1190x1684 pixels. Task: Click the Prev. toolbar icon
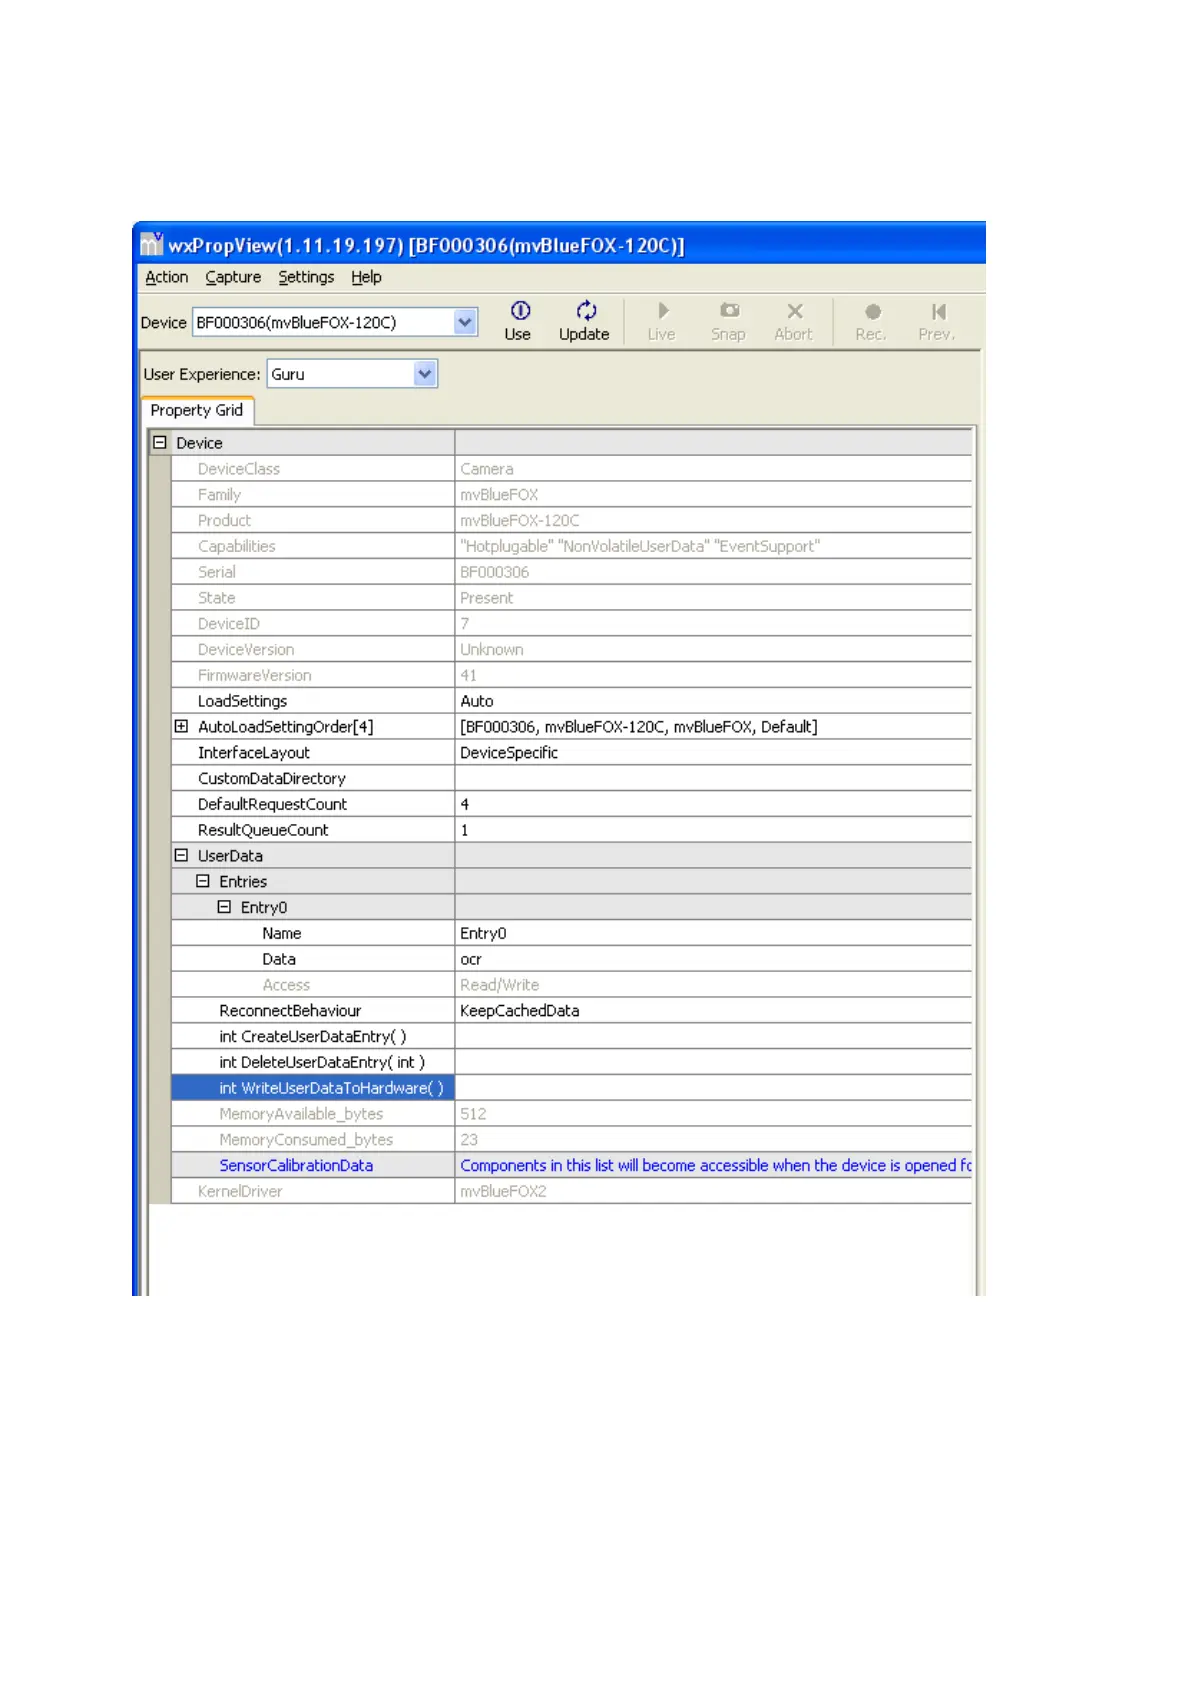pyautogui.click(x=938, y=312)
